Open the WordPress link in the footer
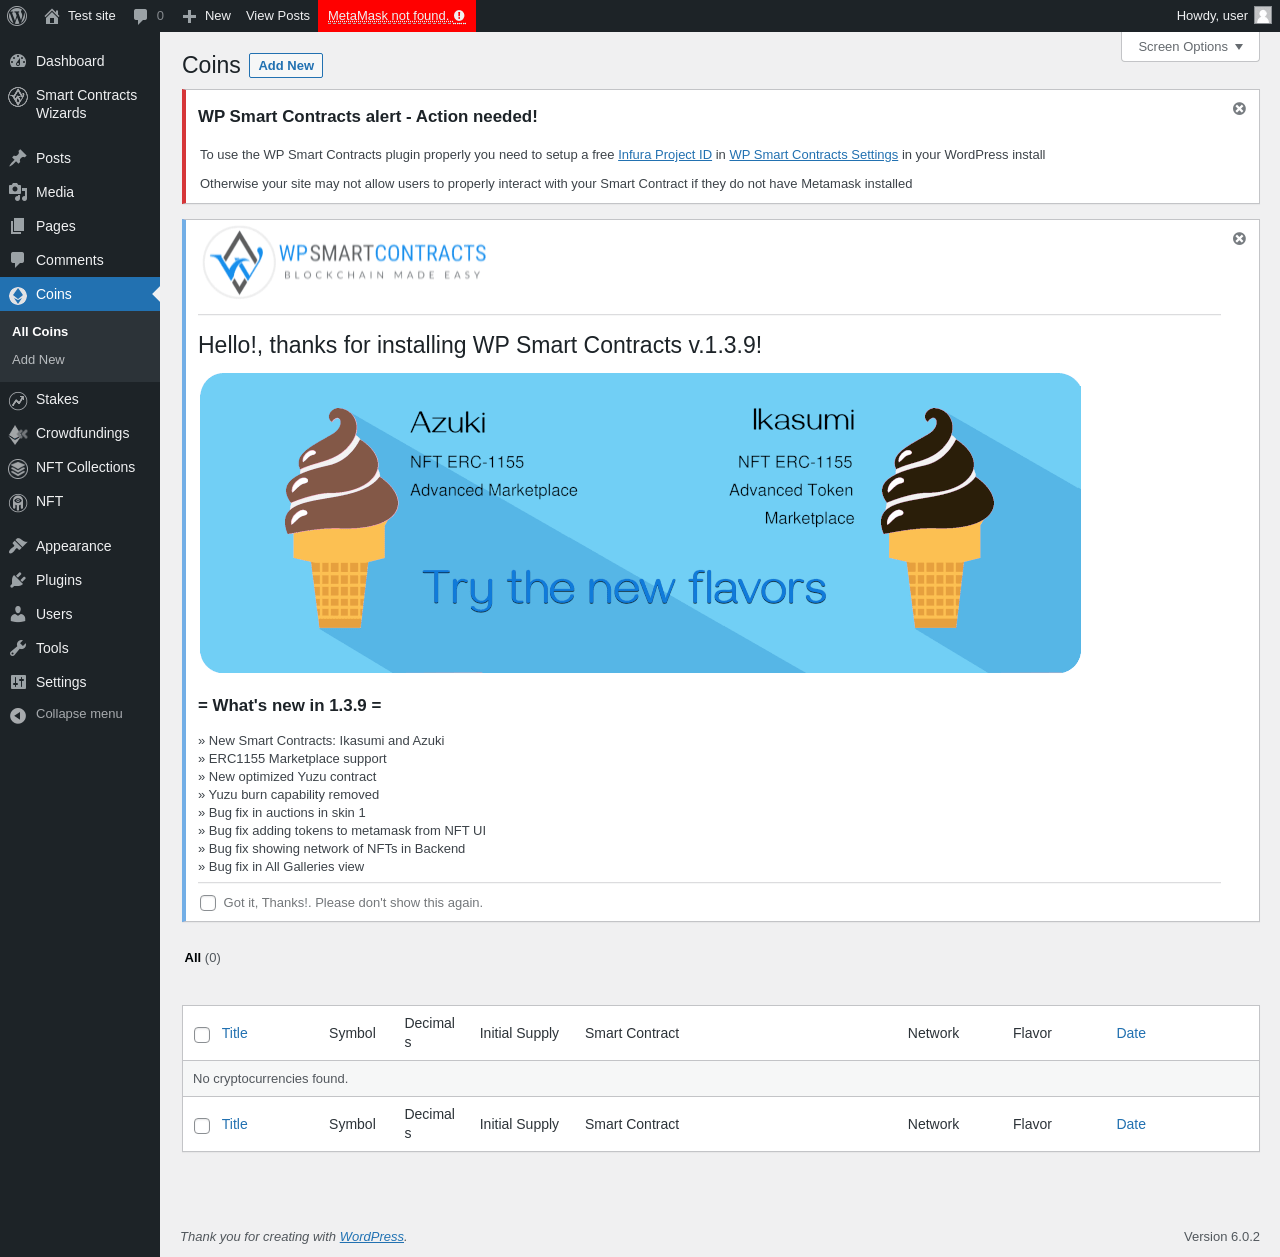Image resolution: width=1280 pixels, height=1257 pixels. coord(372,1237)
